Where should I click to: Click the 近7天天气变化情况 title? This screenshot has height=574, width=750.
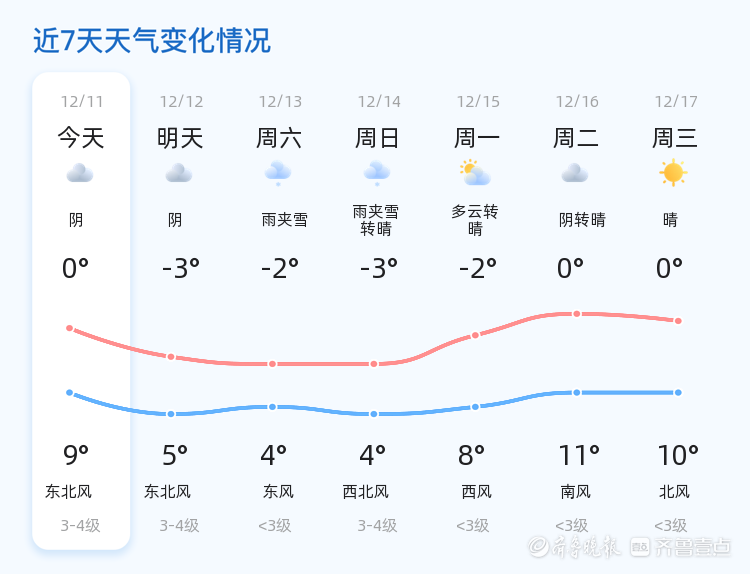pyautogui.click(x=152, y=42)
